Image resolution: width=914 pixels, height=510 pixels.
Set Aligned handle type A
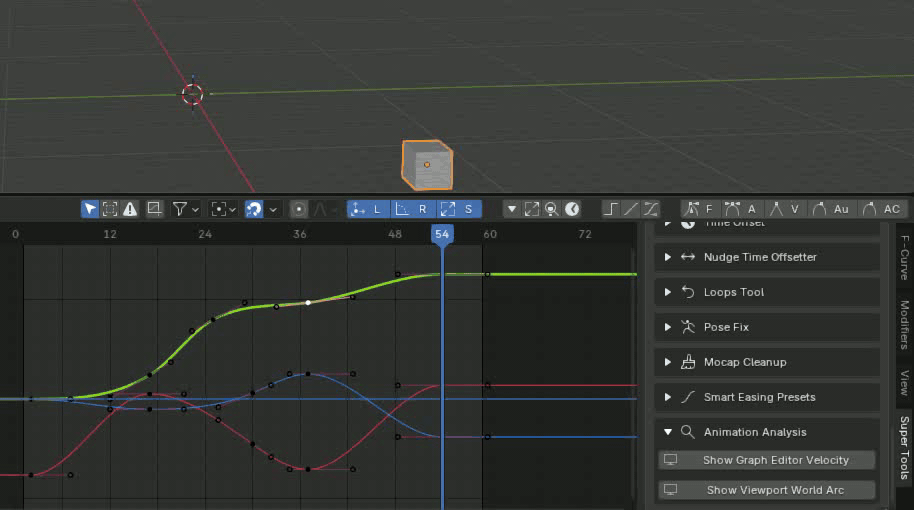point(741,209)
